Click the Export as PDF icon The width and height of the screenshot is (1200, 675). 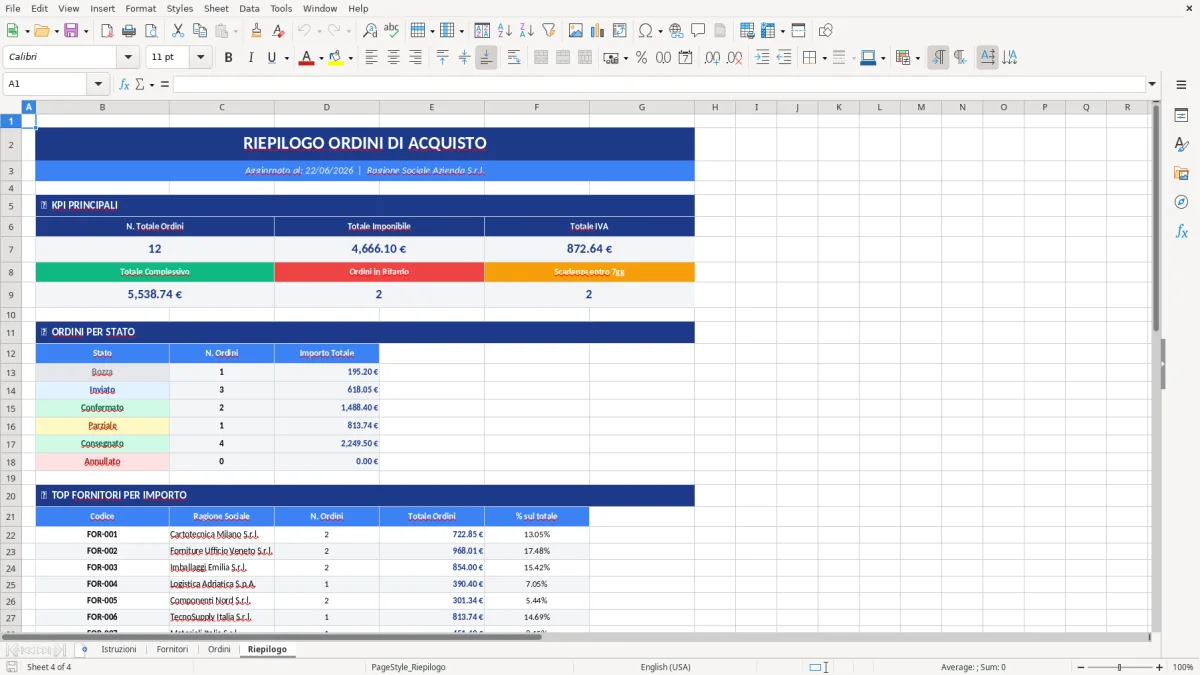pos(107,31)
